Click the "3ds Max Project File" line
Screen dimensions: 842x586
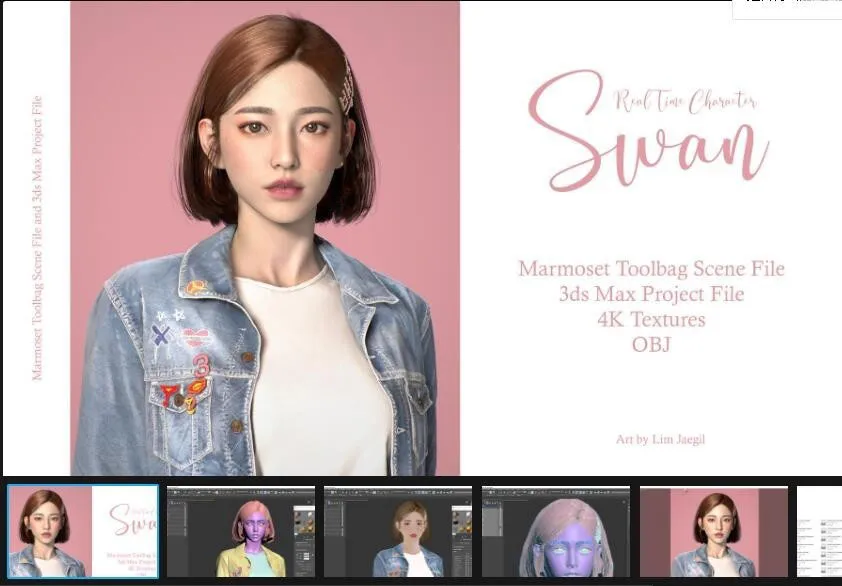pos(651,295)
